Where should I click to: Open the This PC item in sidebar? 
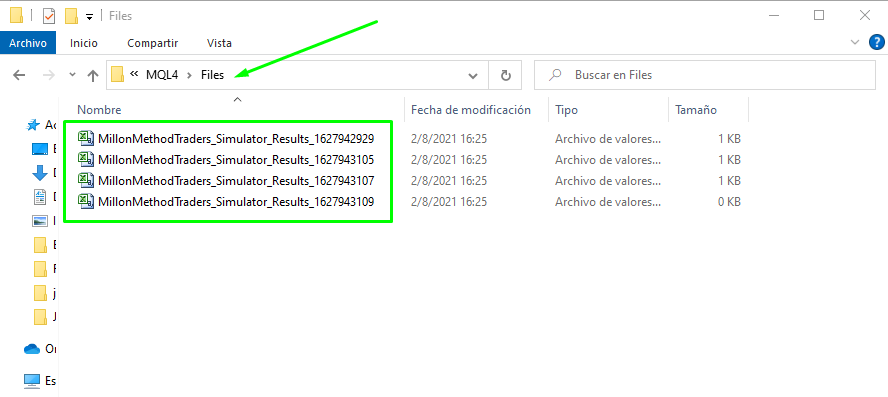(32, 380)
